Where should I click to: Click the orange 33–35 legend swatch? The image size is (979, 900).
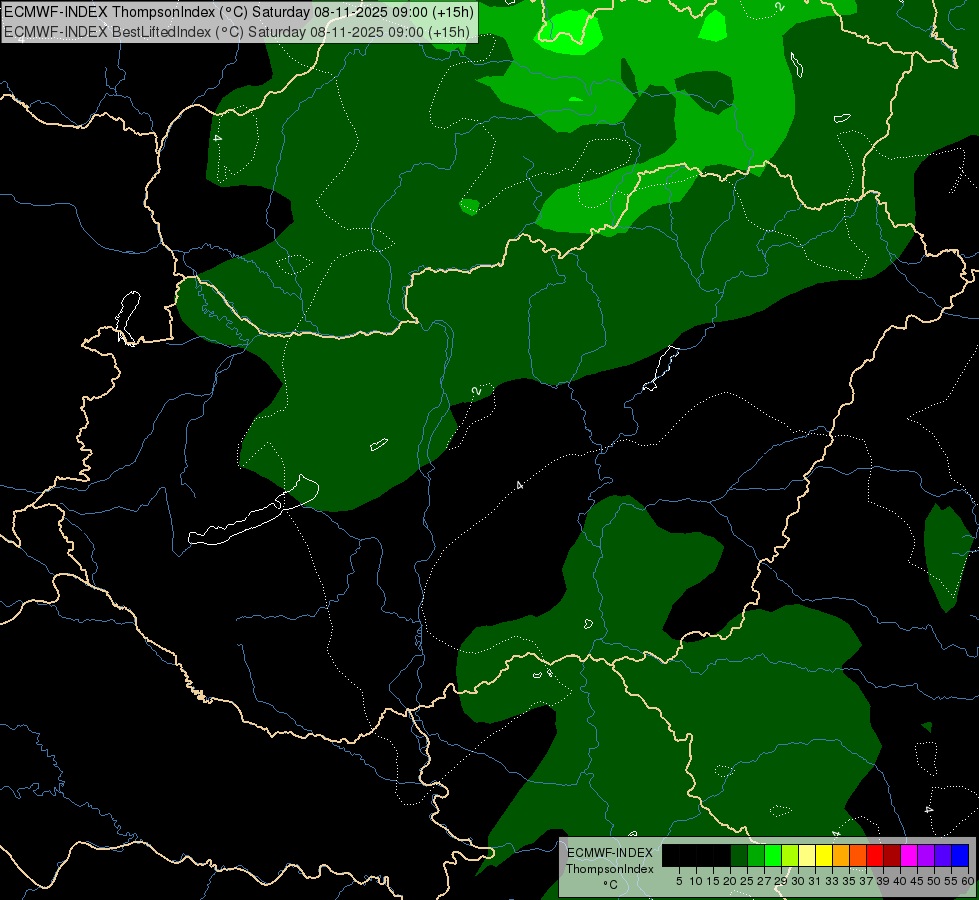pos(841,855)
